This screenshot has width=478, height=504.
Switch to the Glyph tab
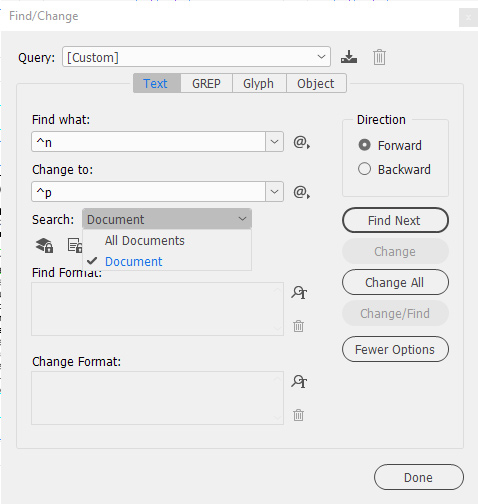[259, 83]
